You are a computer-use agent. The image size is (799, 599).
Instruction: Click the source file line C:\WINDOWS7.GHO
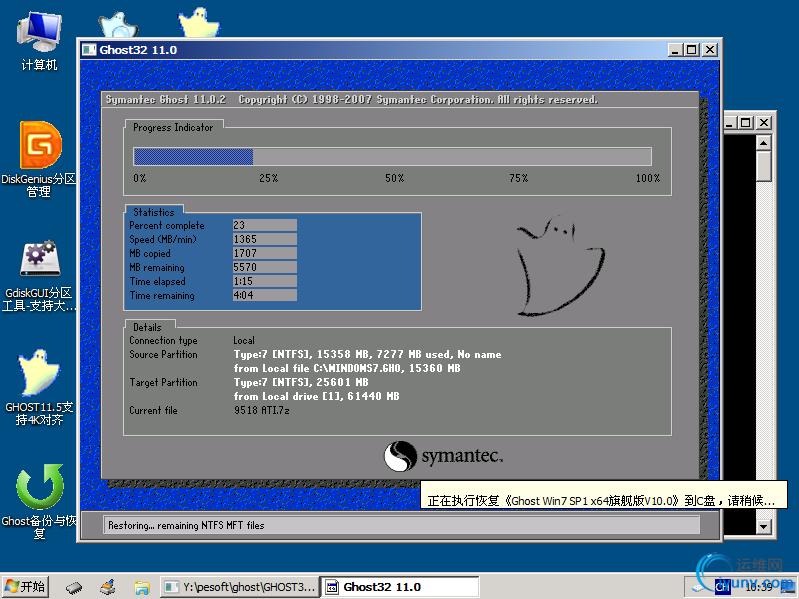tap(347, 368)
